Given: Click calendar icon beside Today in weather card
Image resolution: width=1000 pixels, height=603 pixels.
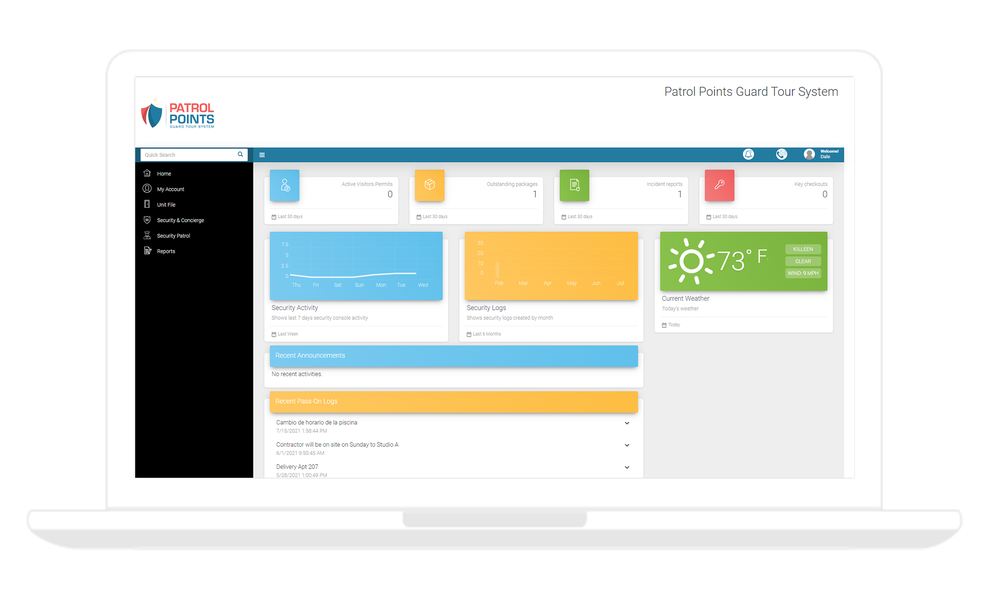Looking at the screenshot, I should pos(664,325).
